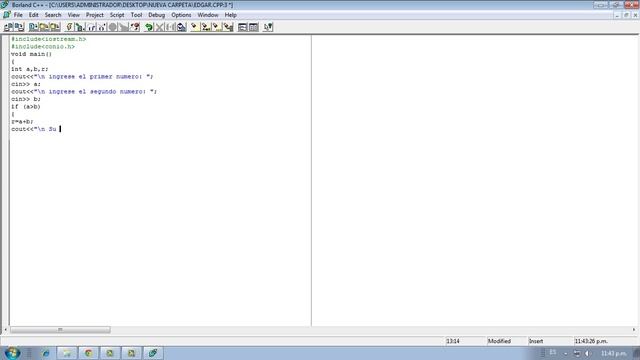Click the 'cin>> b;' line
Viewport: 640px width, 360px height.
[x=26, y=99]
